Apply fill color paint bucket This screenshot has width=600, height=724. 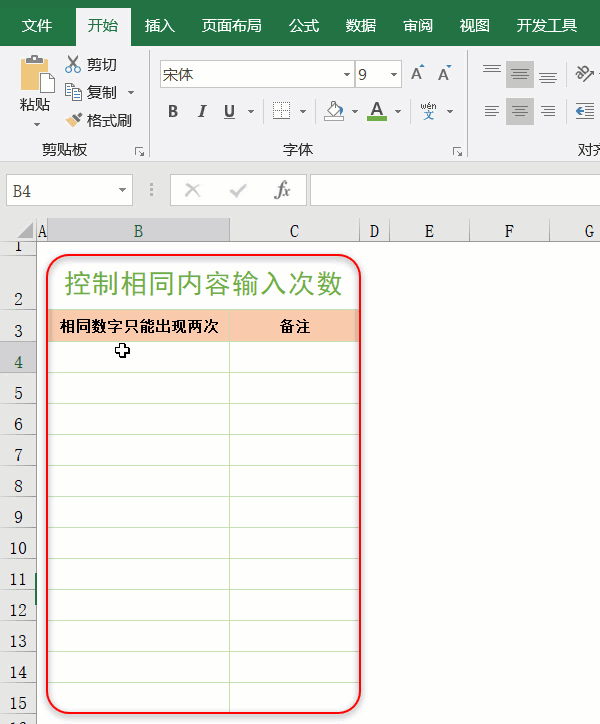334,111
